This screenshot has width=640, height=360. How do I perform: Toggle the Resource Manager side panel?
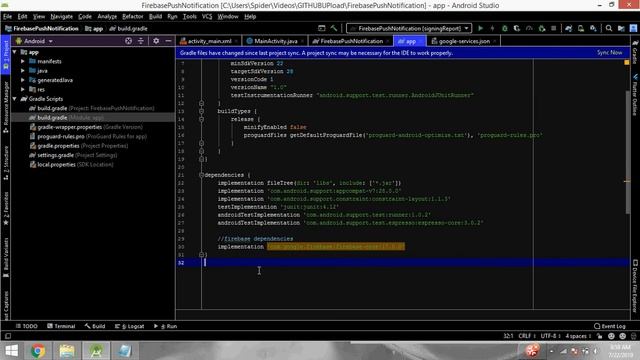tap(6, 107)
